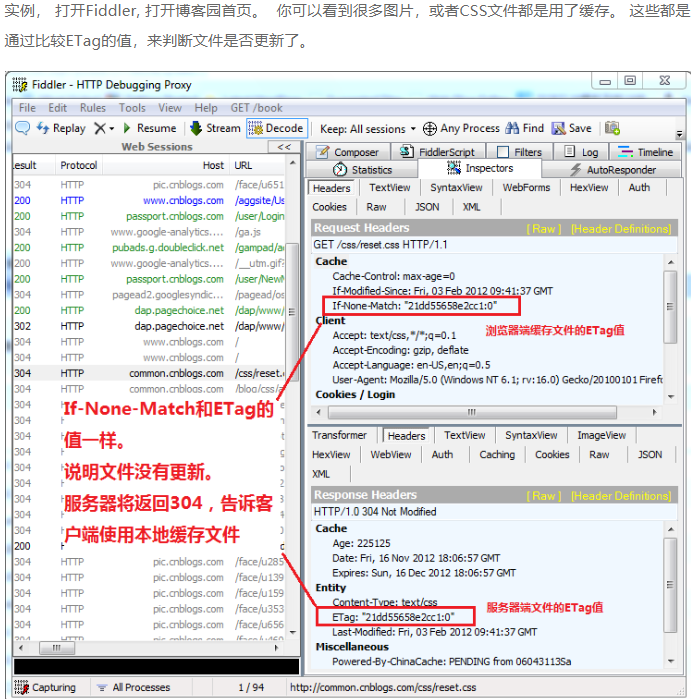The height and width of the screenshot is (699, 691).
Task: Select the ImageView tab
Action: pos(601,435)
